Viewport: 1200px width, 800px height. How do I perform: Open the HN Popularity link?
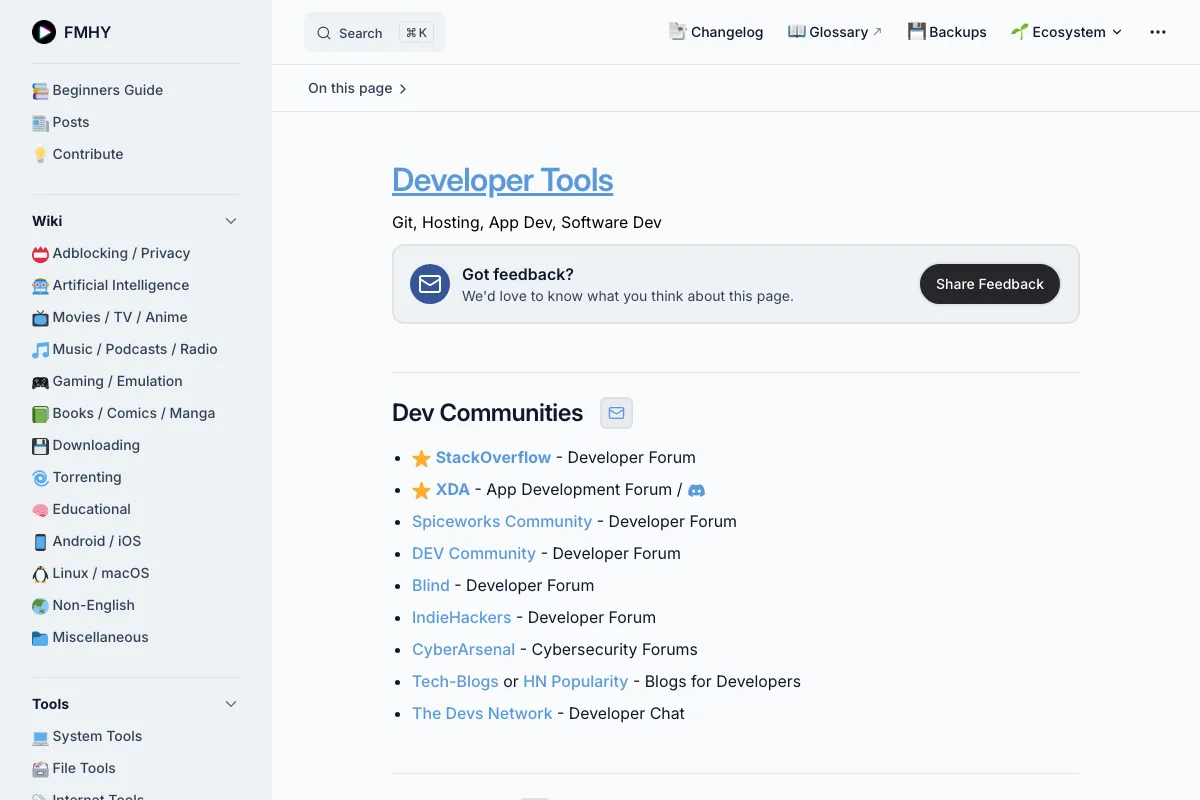coord(575,681)
